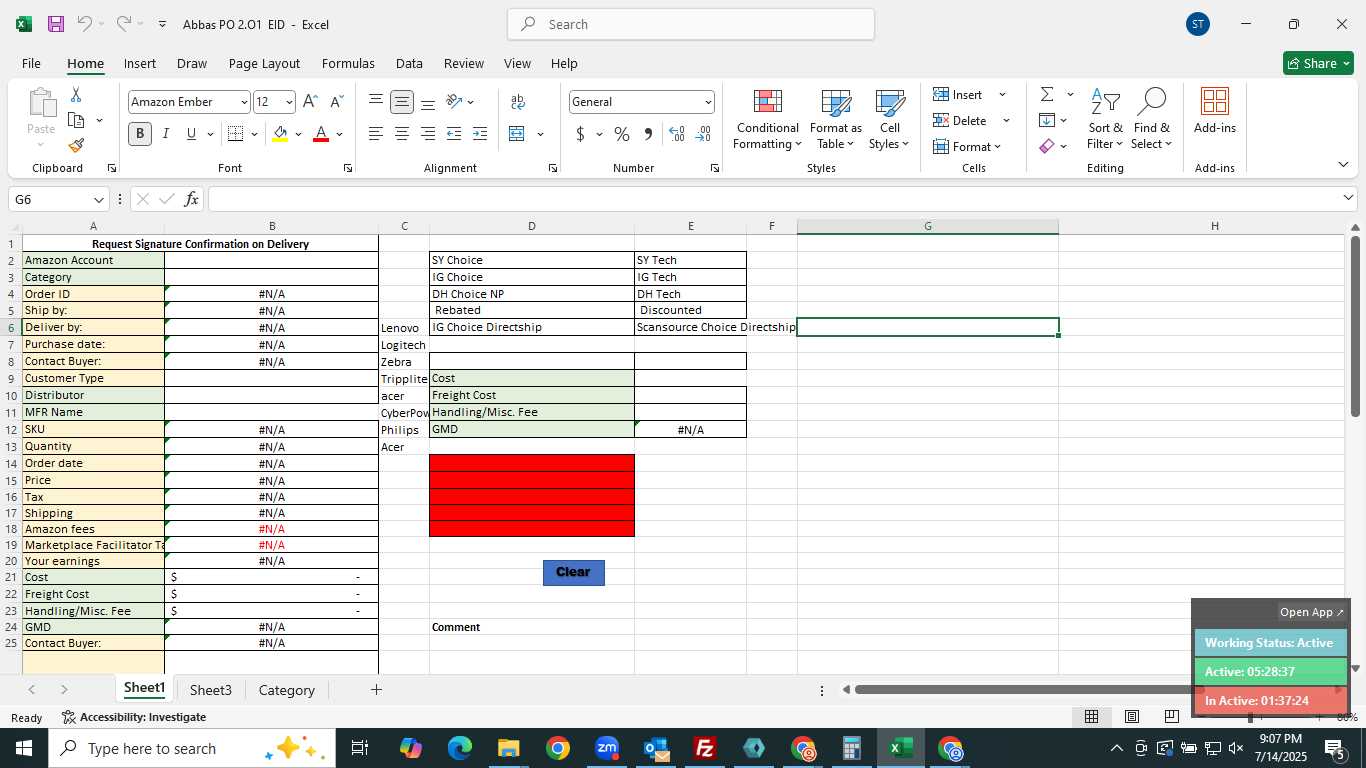Click the Decrease Indent icon
This screenshot has width=1366, height=768.
click(454, 134)
